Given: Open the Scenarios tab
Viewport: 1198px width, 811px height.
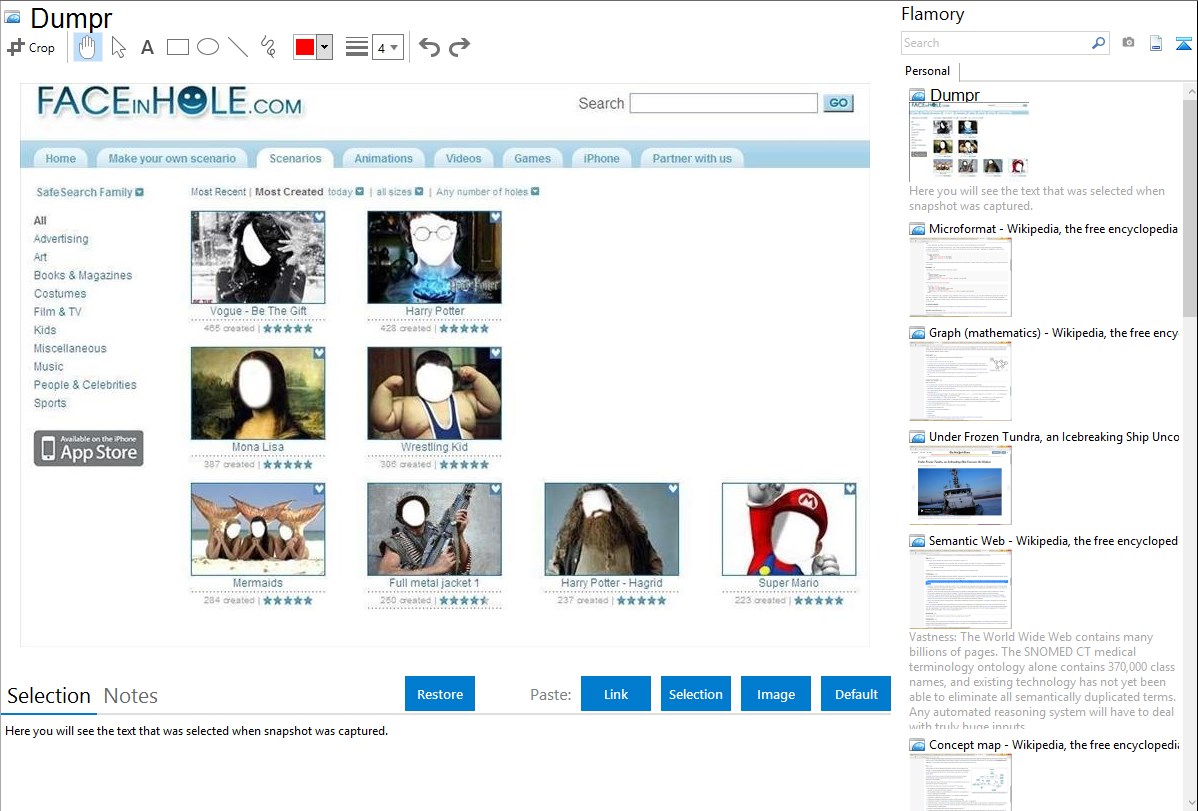Looking at the screenshot, I should [295, 158].
